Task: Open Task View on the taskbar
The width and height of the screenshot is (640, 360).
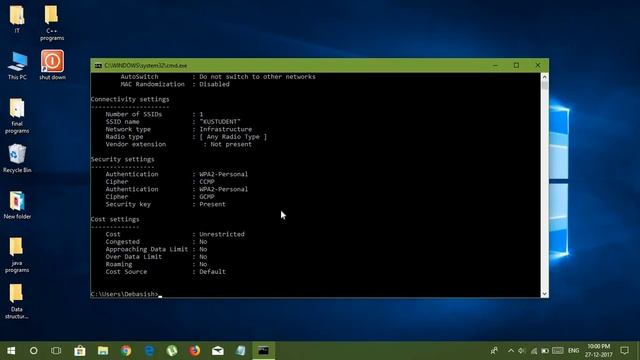Action: click(56, 351)
